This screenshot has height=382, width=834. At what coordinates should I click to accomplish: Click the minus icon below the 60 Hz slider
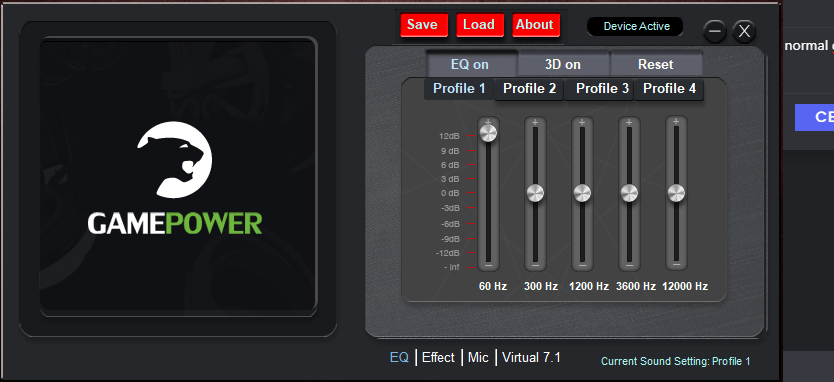tap(489, 265)
